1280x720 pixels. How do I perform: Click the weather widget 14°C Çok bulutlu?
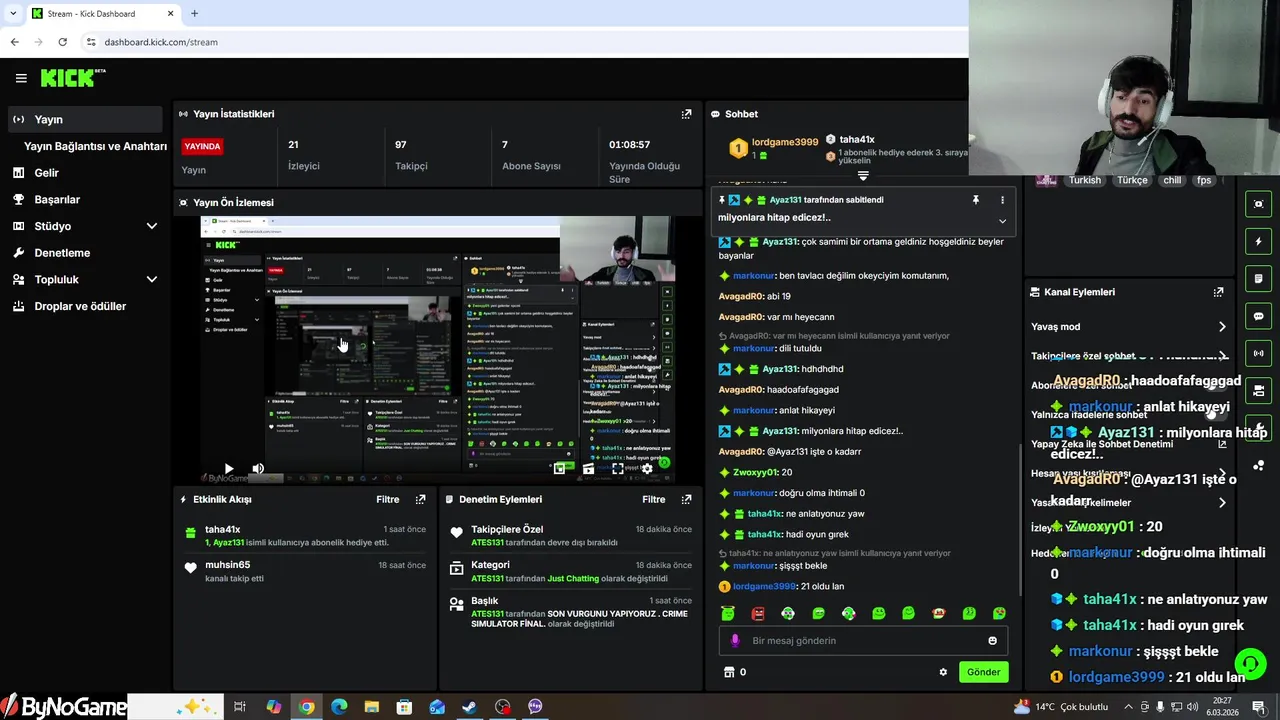click(x=1061, y=707)
